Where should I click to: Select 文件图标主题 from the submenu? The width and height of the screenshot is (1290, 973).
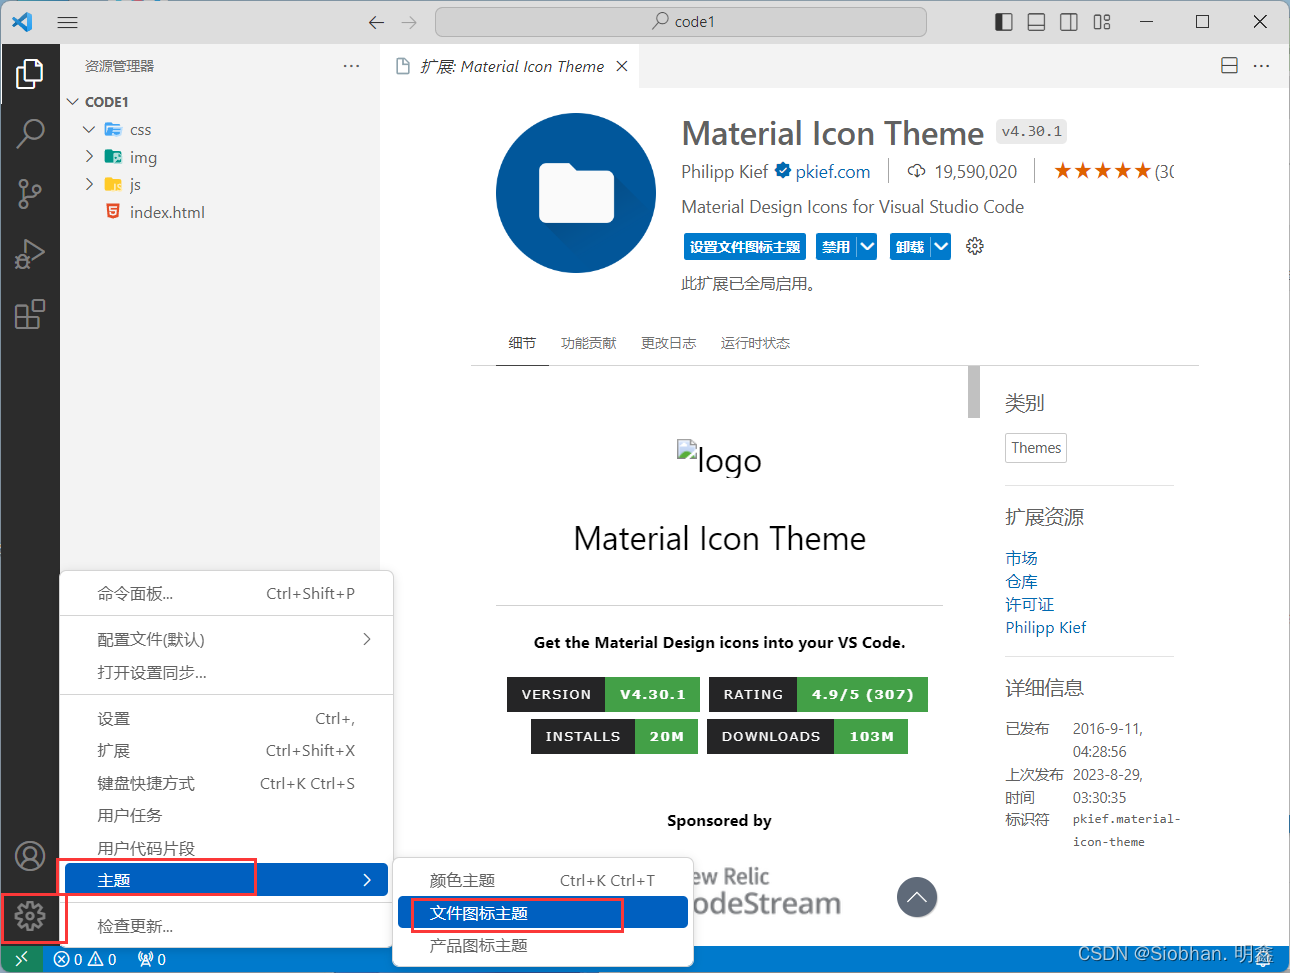[x=479, y=913]
